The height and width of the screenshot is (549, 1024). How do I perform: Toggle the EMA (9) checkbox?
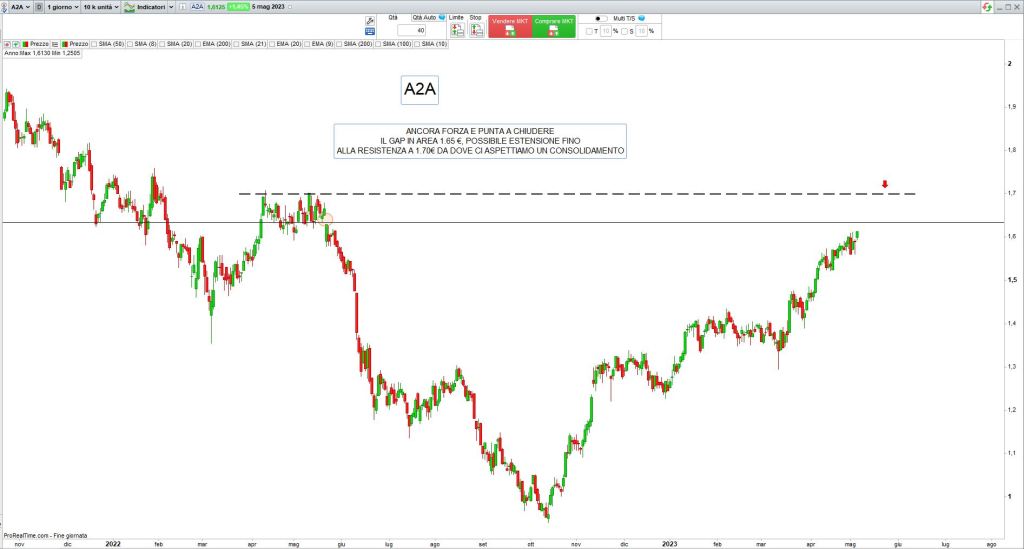pos(307,44)
